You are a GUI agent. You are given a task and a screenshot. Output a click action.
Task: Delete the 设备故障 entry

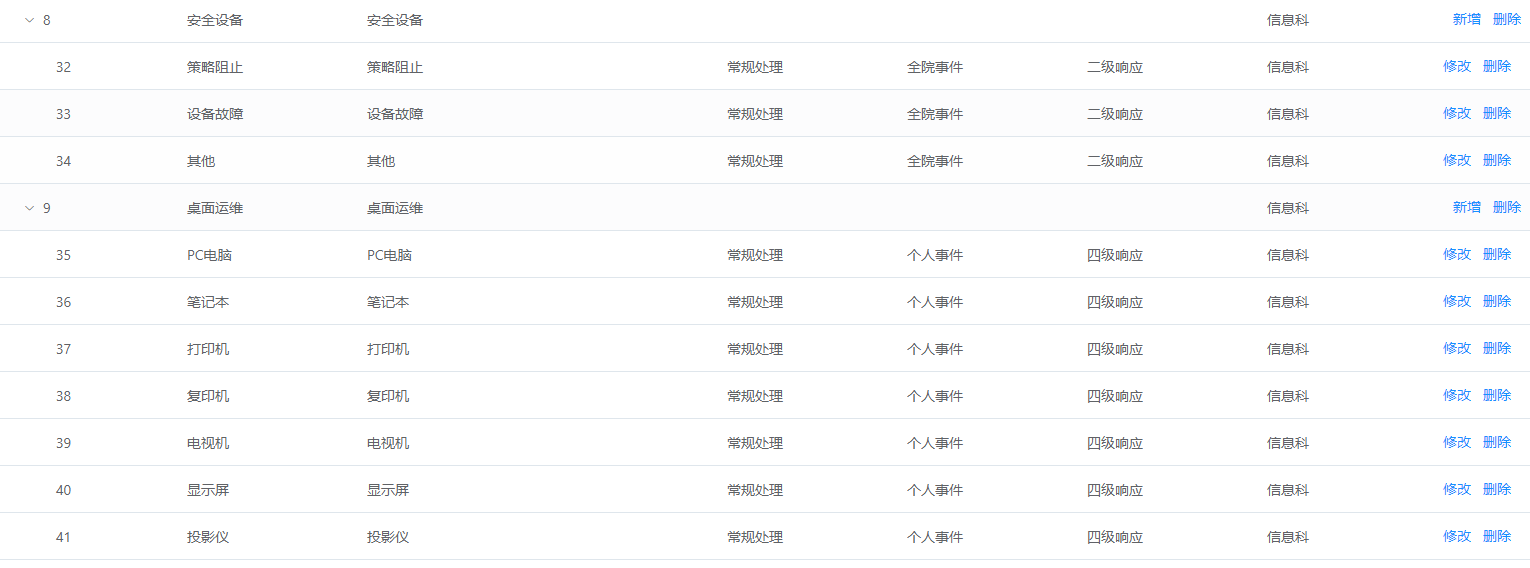click(1496, 113)
